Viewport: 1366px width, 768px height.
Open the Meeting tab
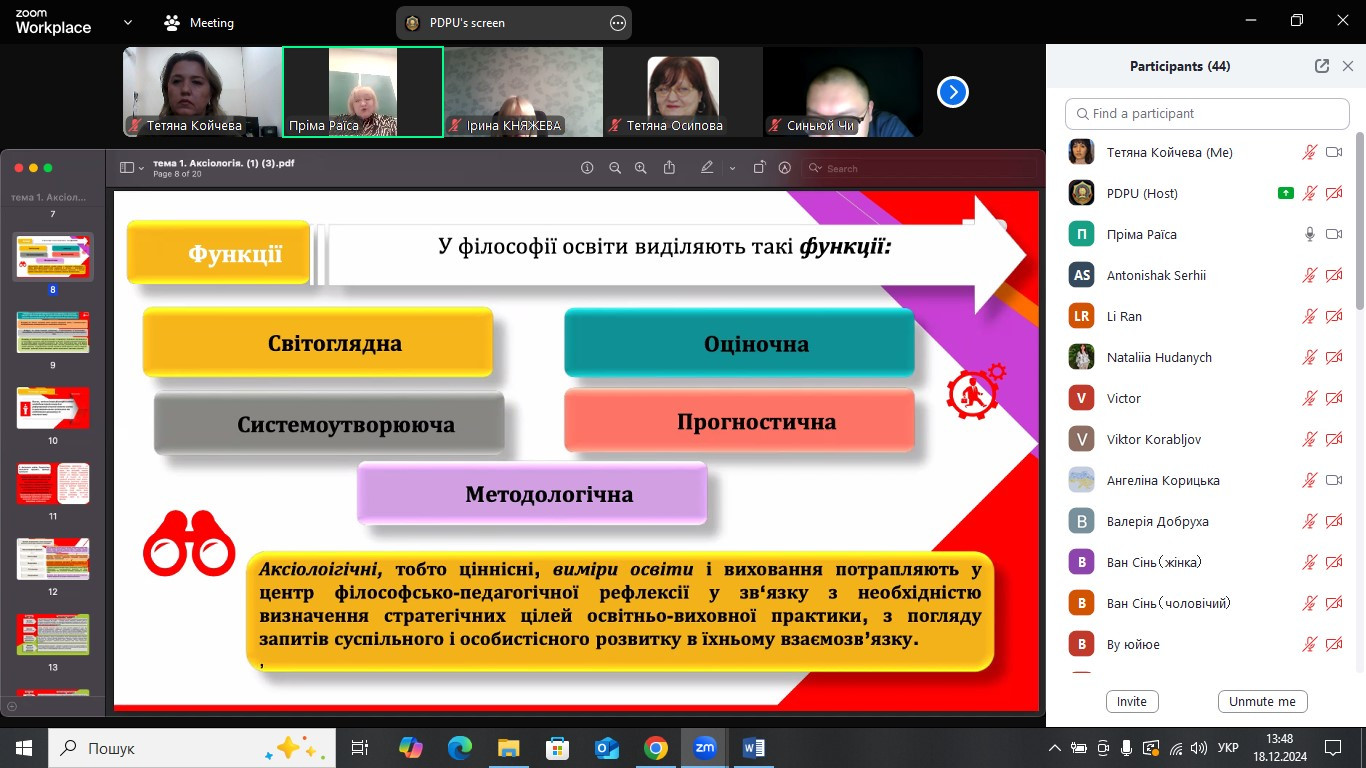pos(199,22)
